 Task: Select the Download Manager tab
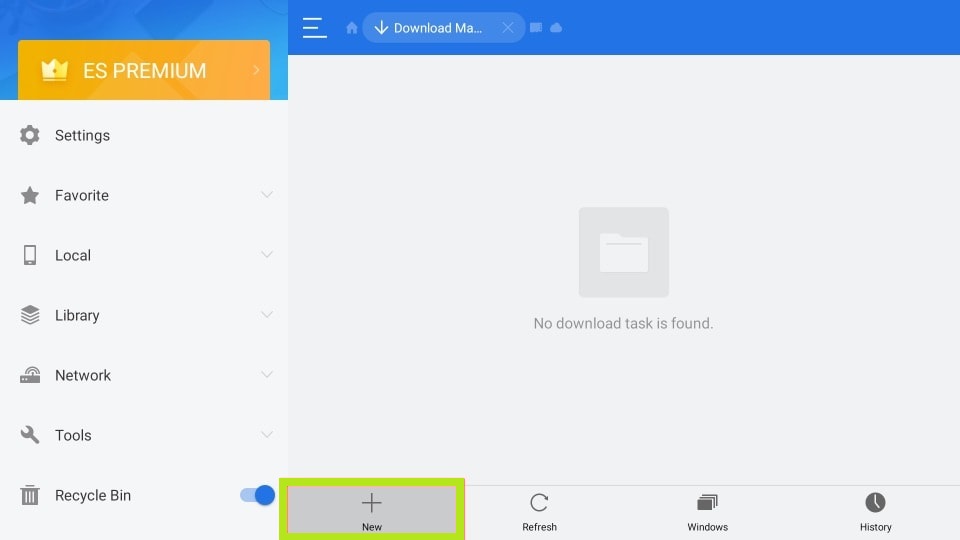[443, 28]
